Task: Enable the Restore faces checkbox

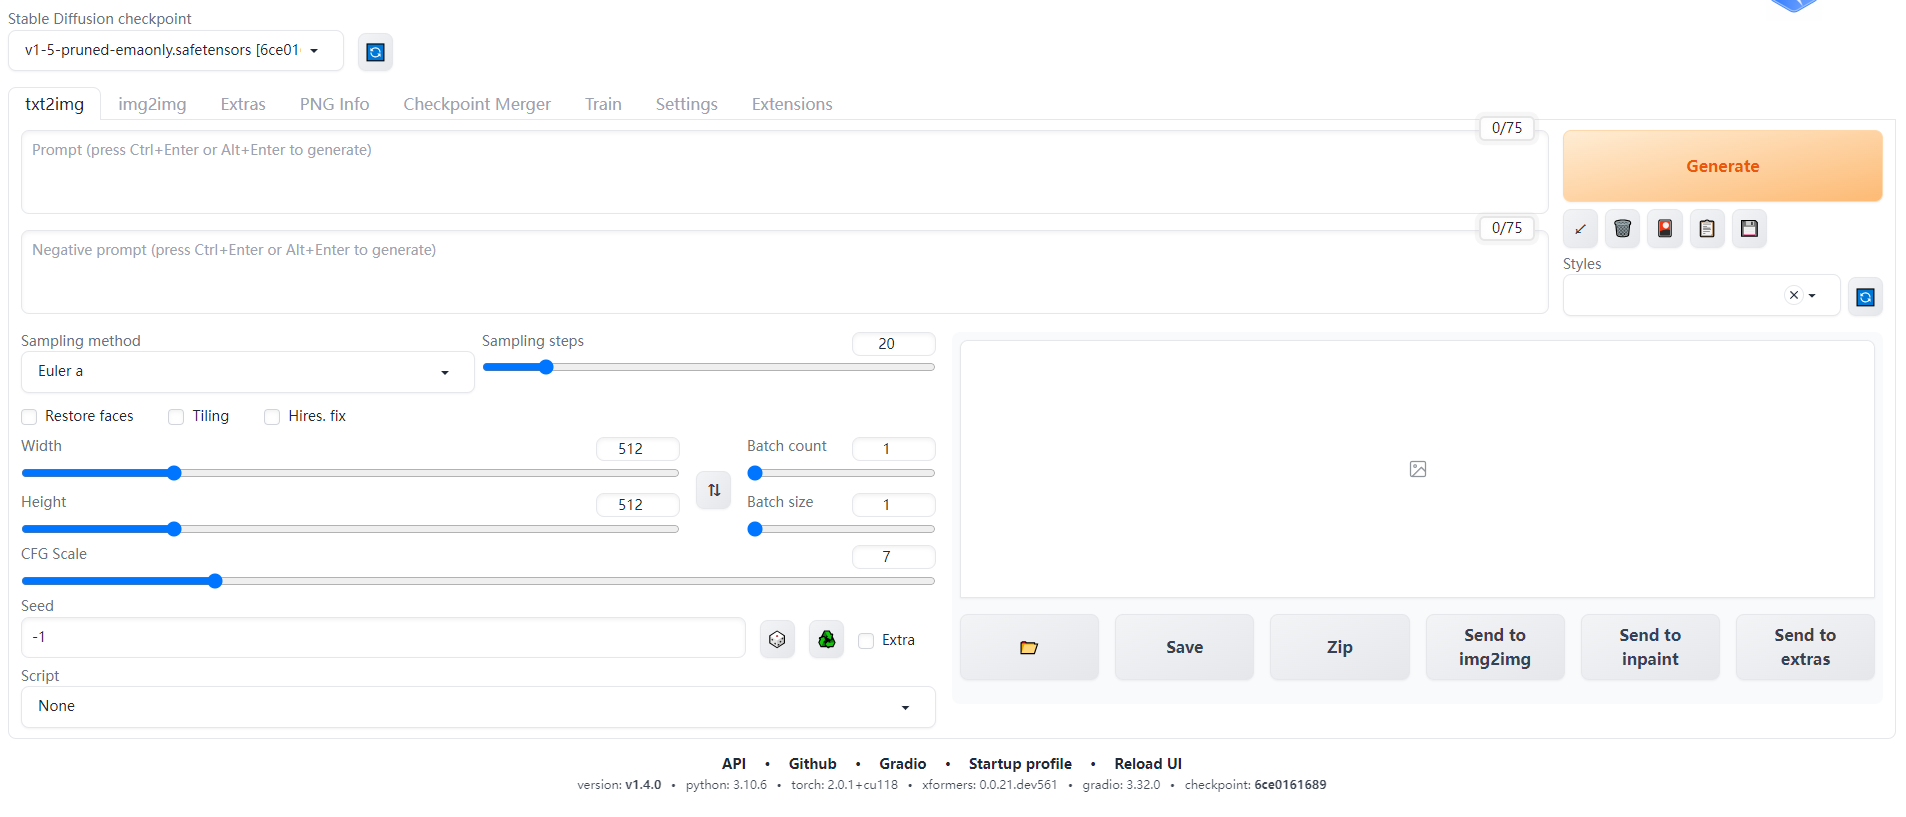Action: point(30,417)
